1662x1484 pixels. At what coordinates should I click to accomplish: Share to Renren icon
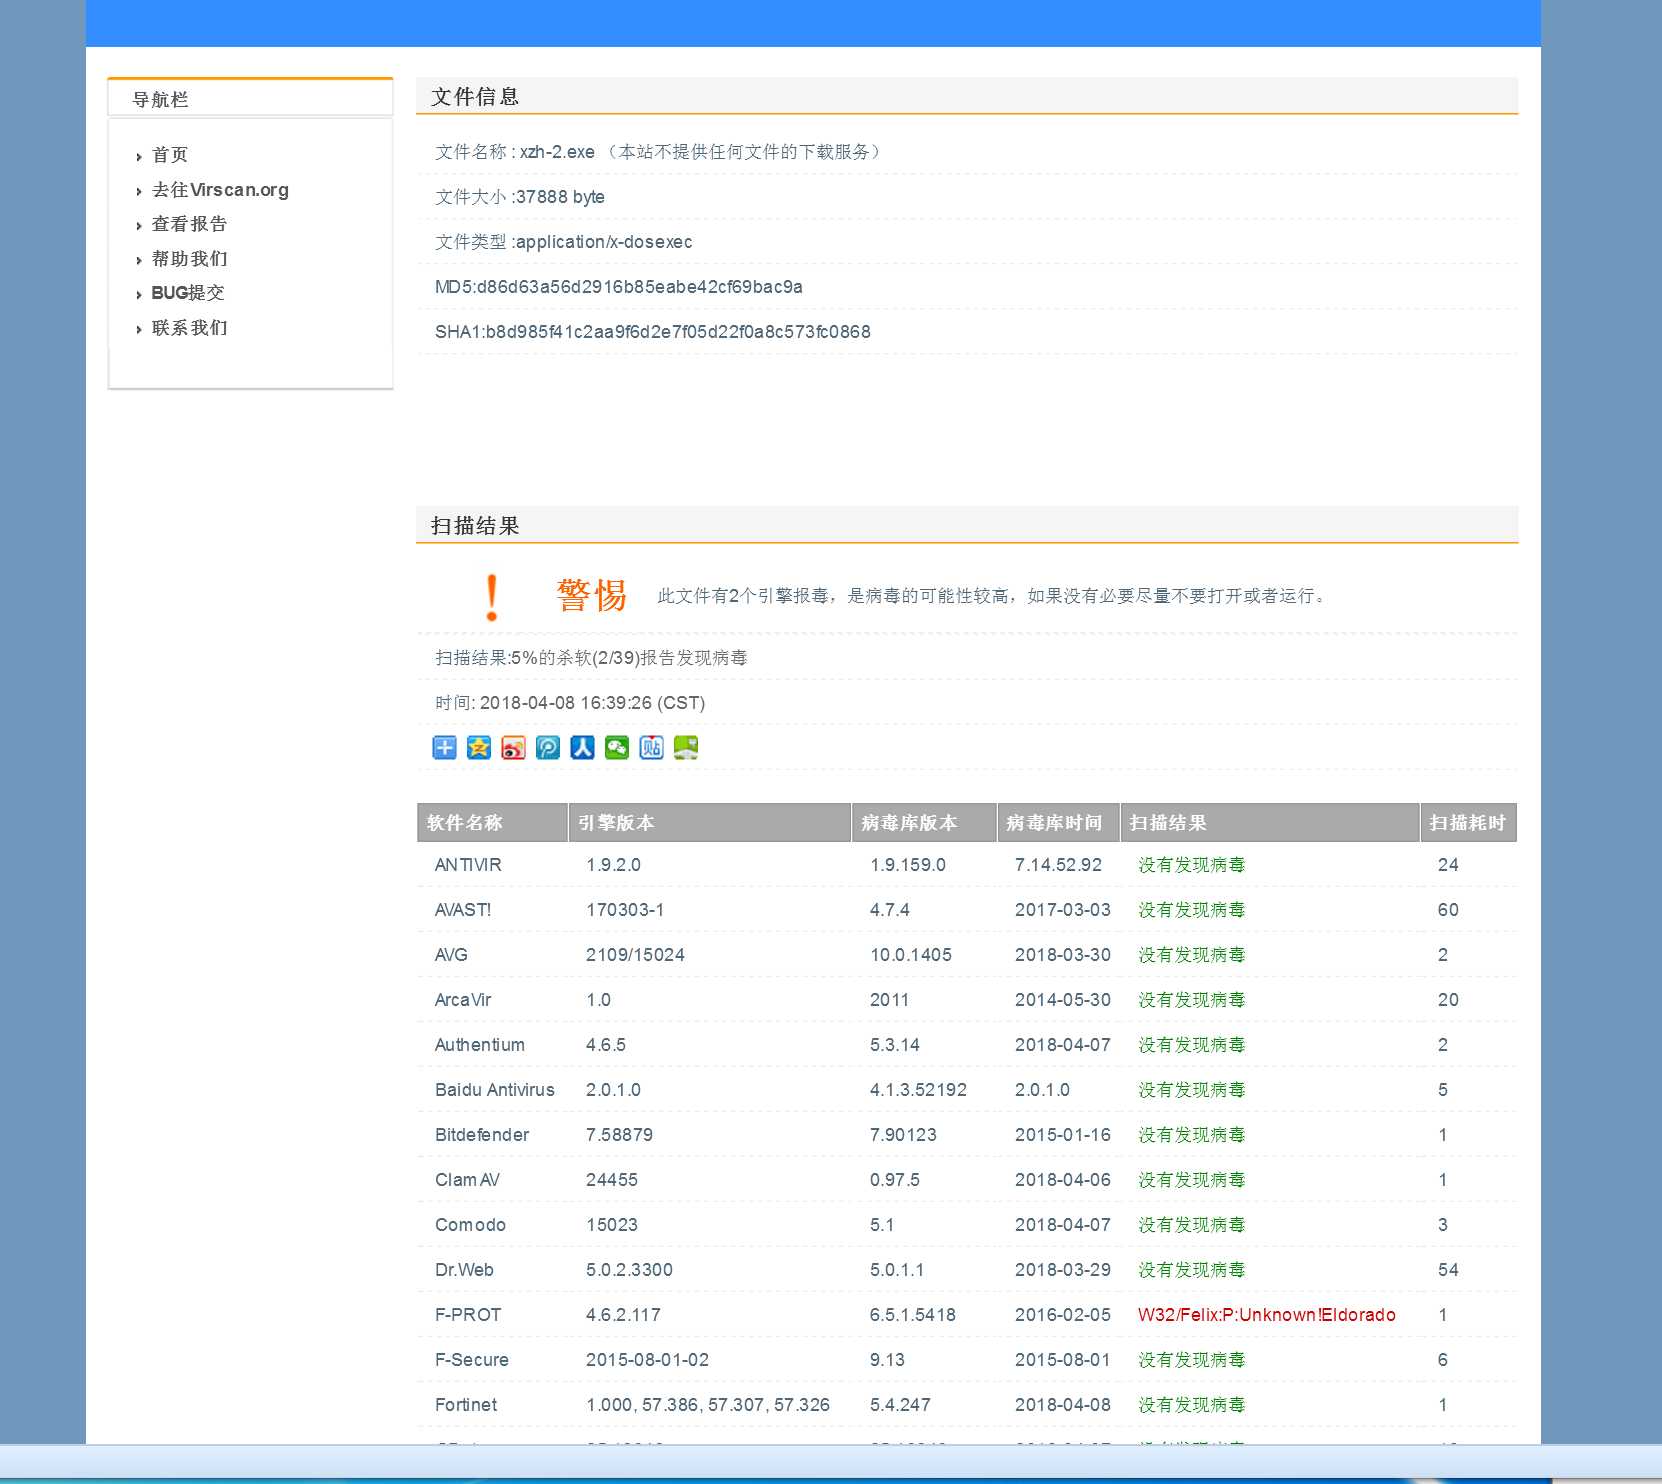click(582, 747)
